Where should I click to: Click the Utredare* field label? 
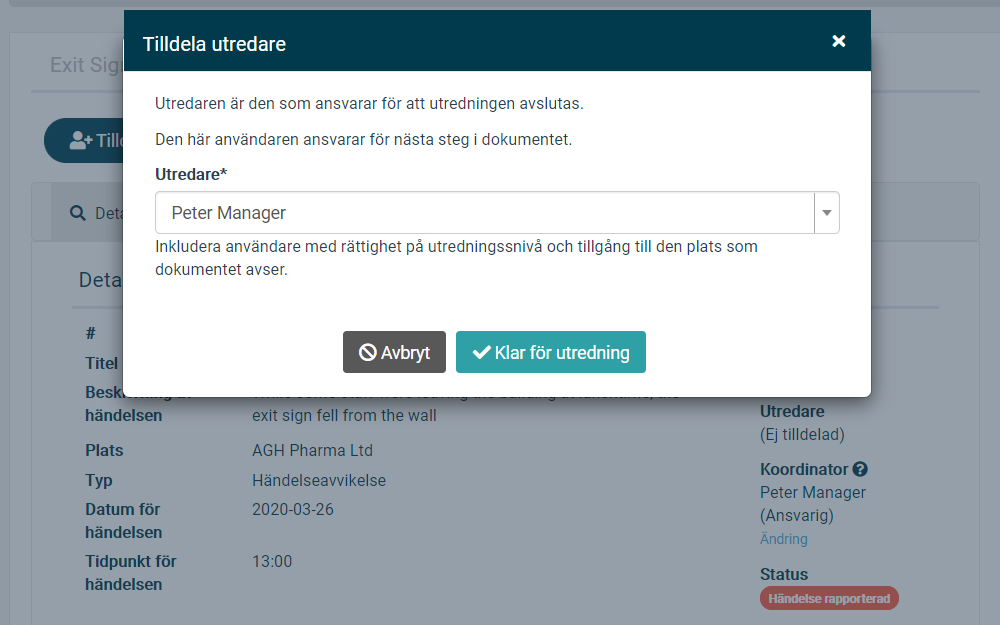pos(191,174)
